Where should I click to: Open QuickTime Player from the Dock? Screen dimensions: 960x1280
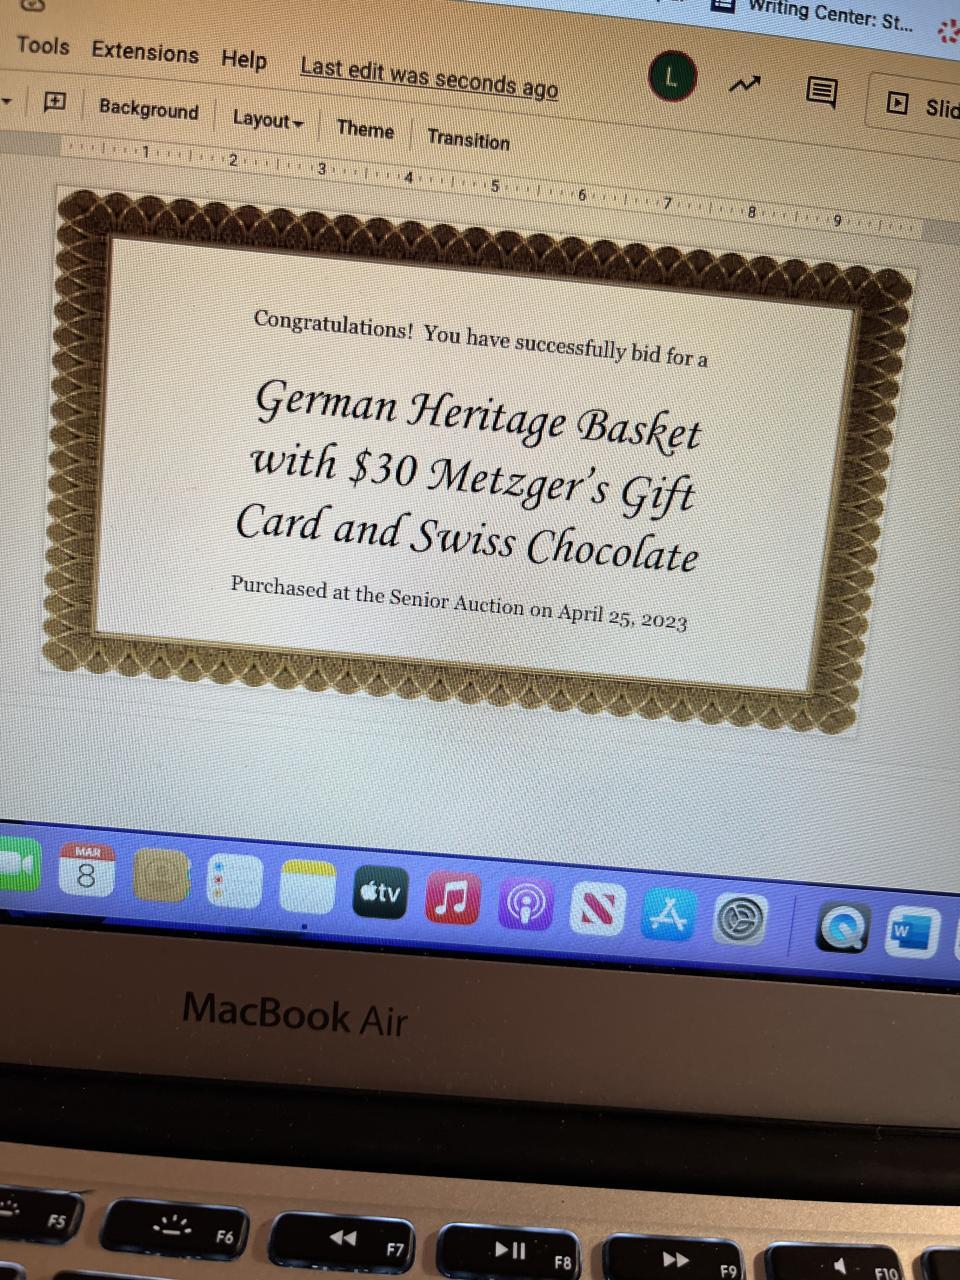[x=842, y=929]
